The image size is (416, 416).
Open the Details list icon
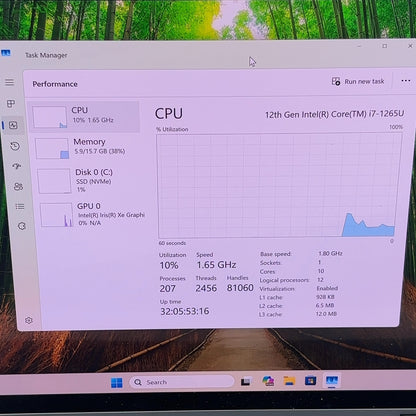pos(20,207)
